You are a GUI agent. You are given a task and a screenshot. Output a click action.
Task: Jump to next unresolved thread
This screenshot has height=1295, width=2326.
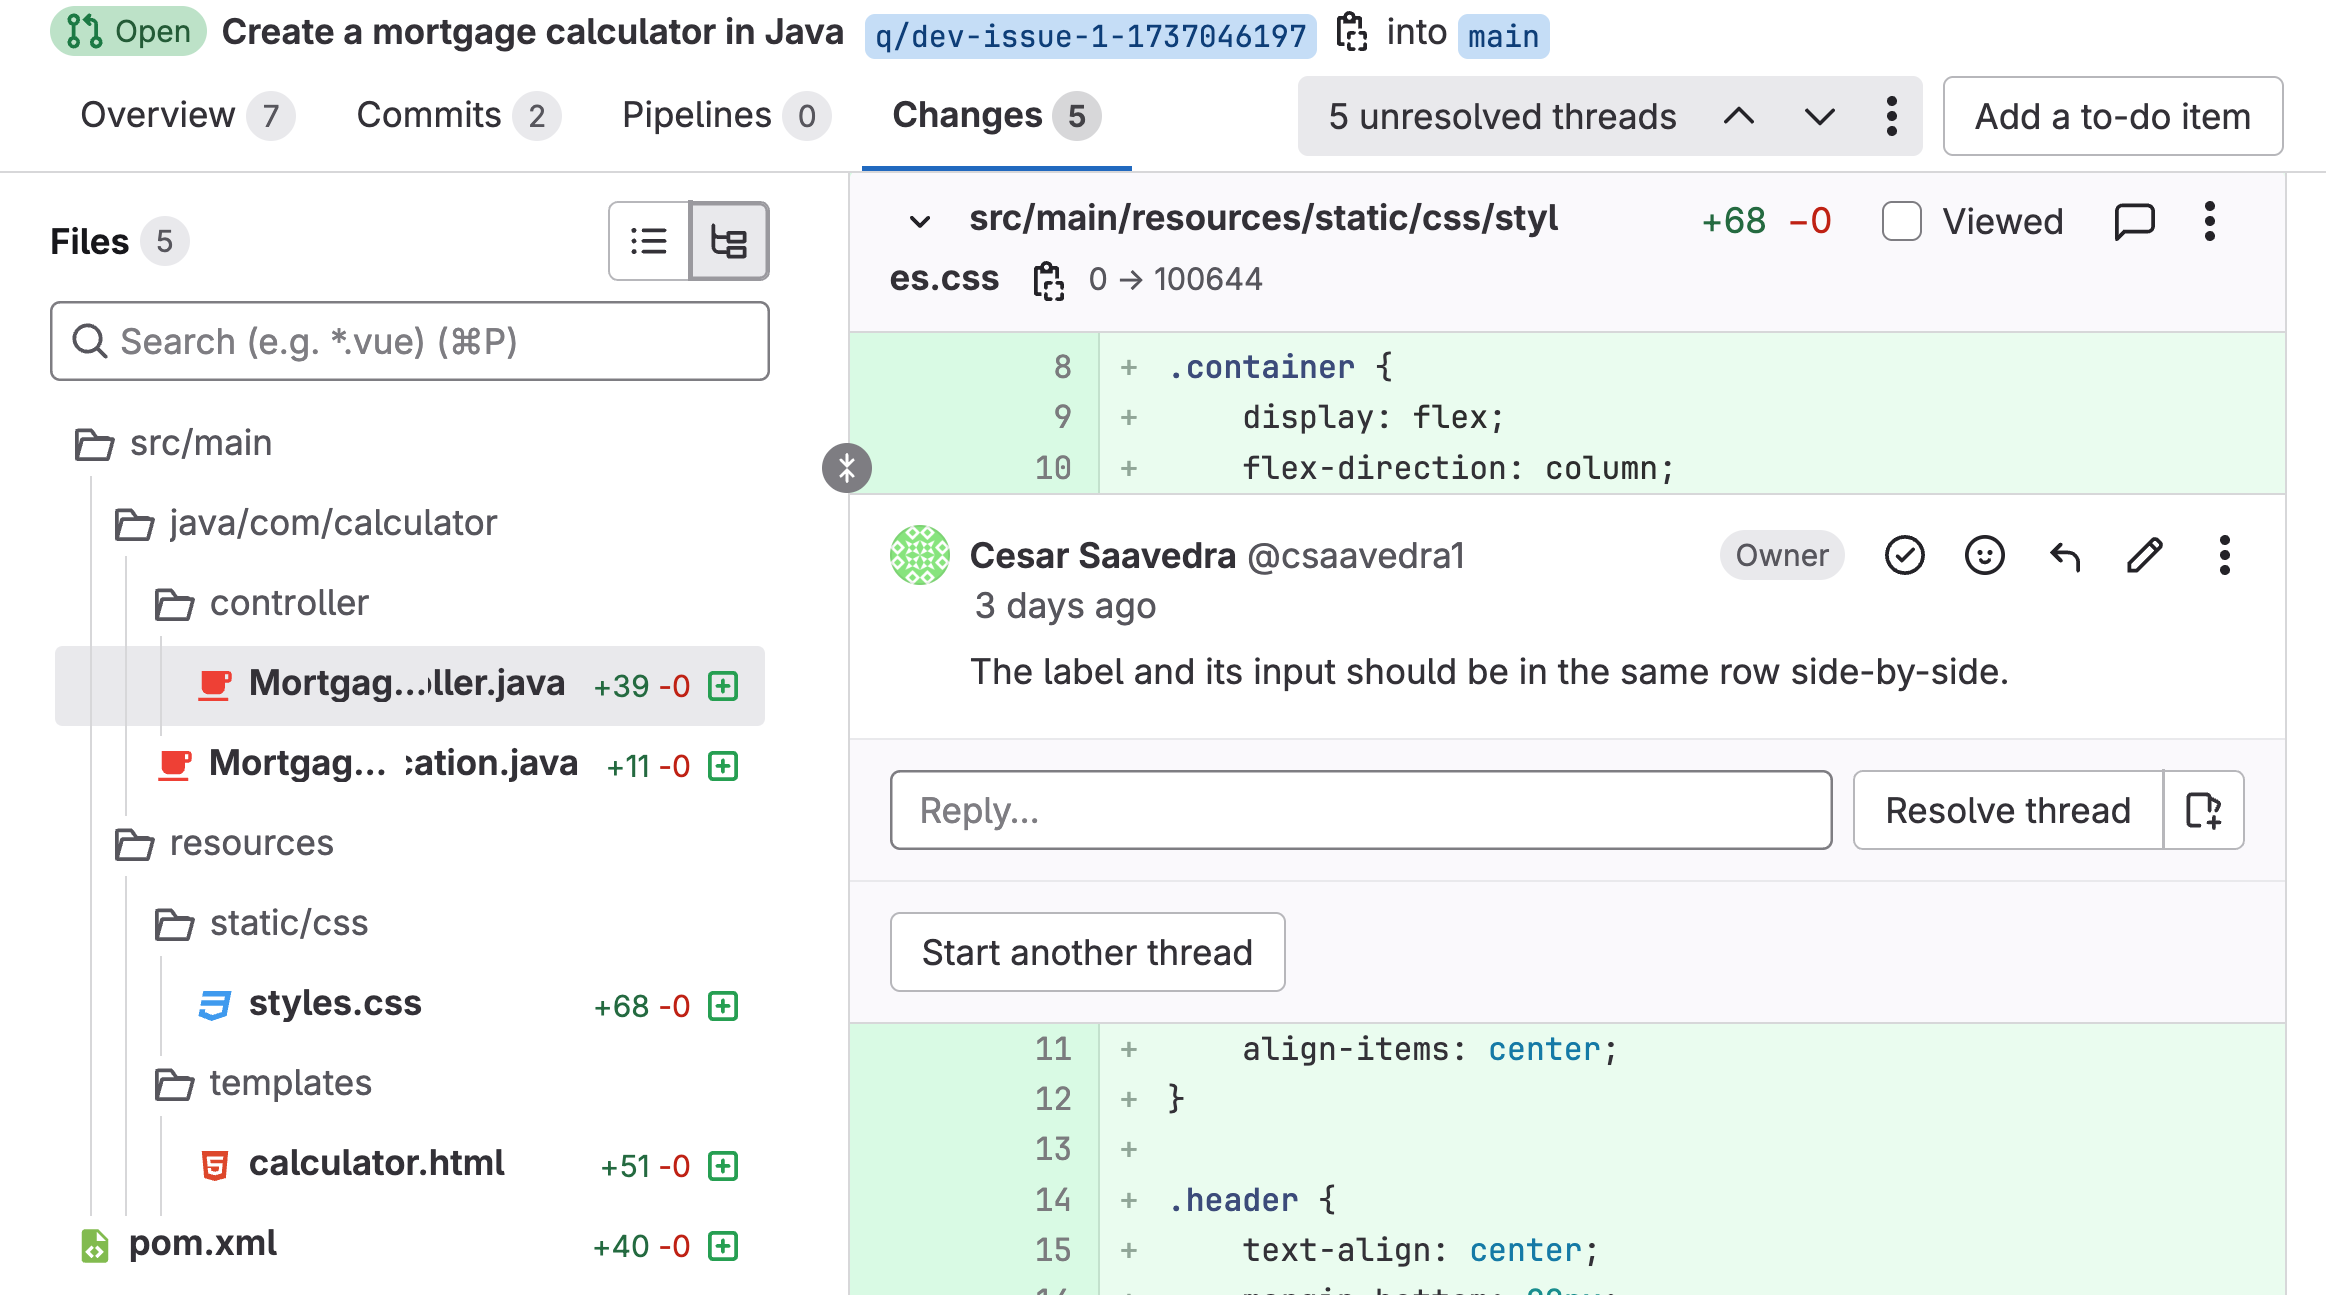(1818, 116)
